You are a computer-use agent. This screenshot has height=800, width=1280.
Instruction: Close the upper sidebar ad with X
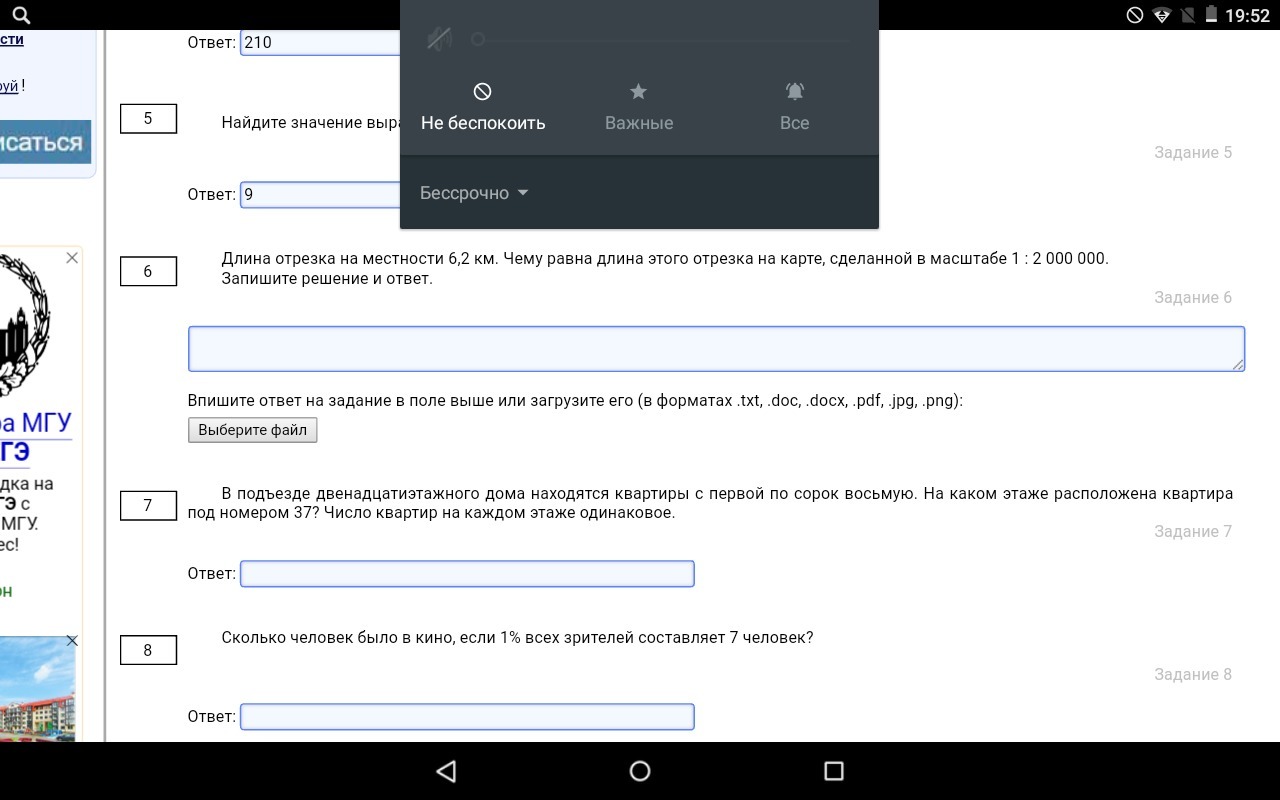click(72, 258)
